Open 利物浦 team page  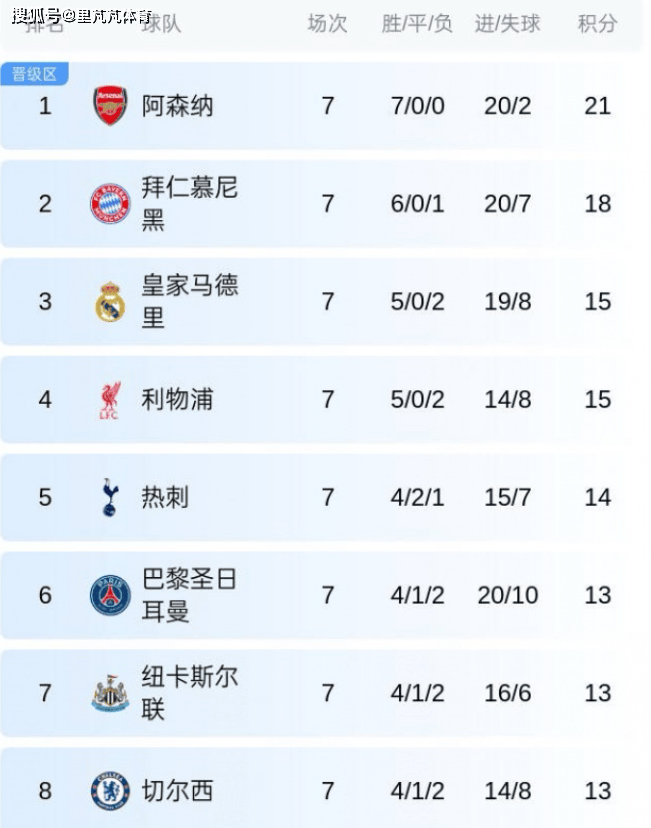pos(177,400)
